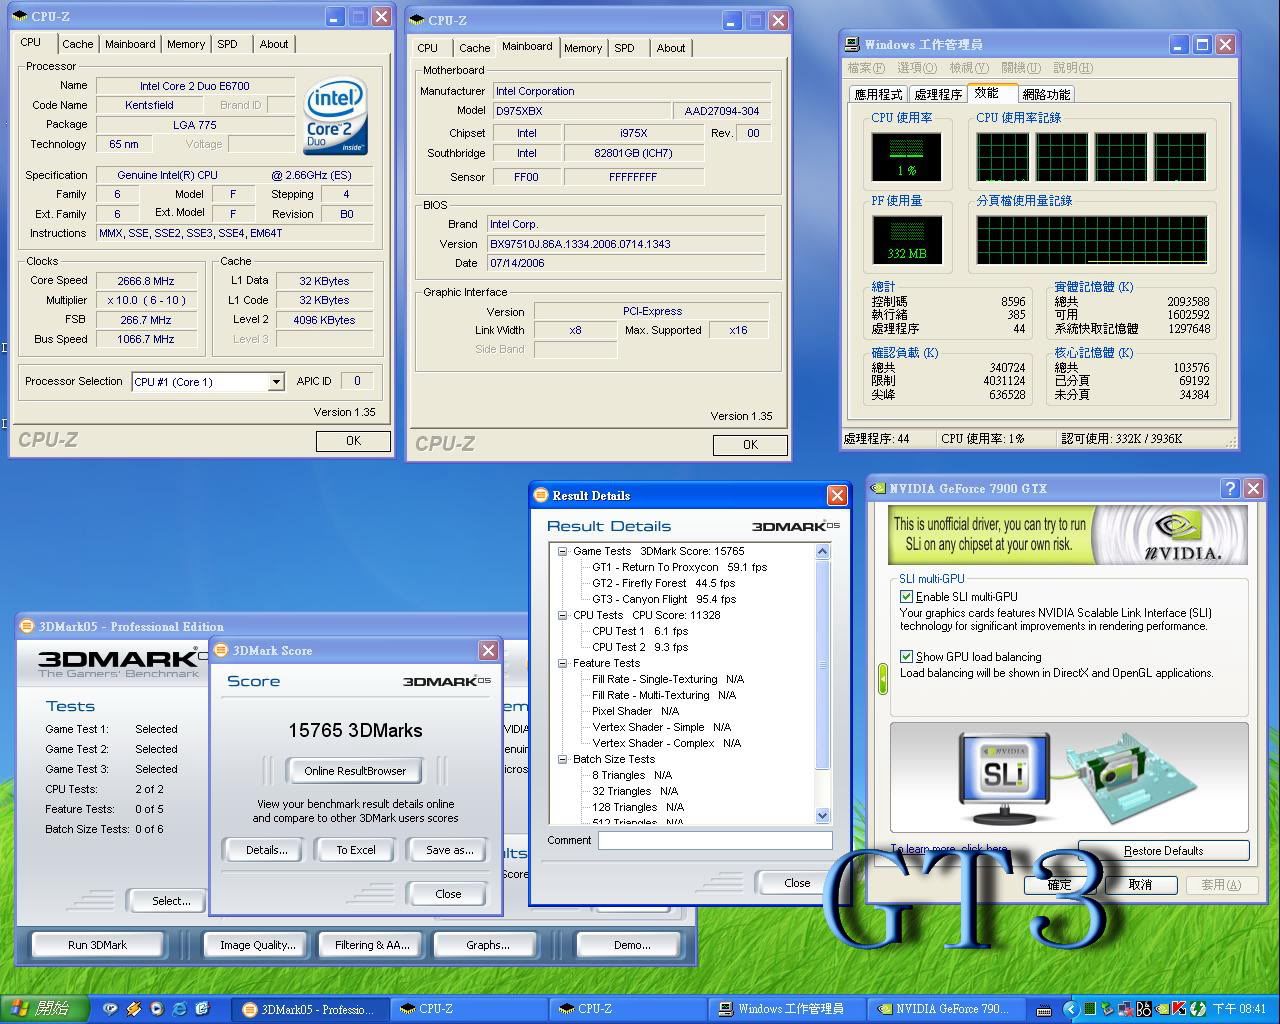Screen dimensions: 1280x1024
Task: Click the SLI monitor illustration
Action: pyautogui.click(x=1003, y=775)
